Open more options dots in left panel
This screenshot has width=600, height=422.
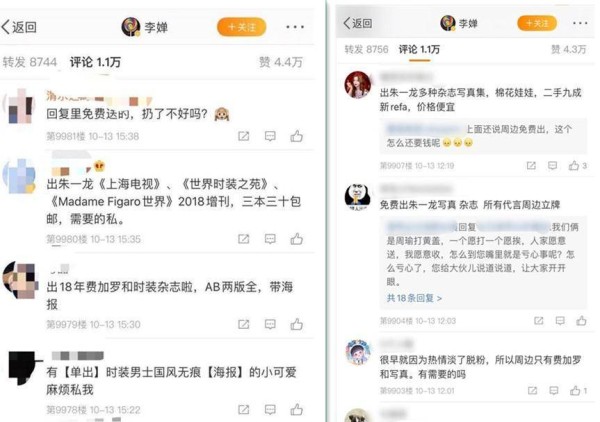pyautogui.click(x=295, y=27)
